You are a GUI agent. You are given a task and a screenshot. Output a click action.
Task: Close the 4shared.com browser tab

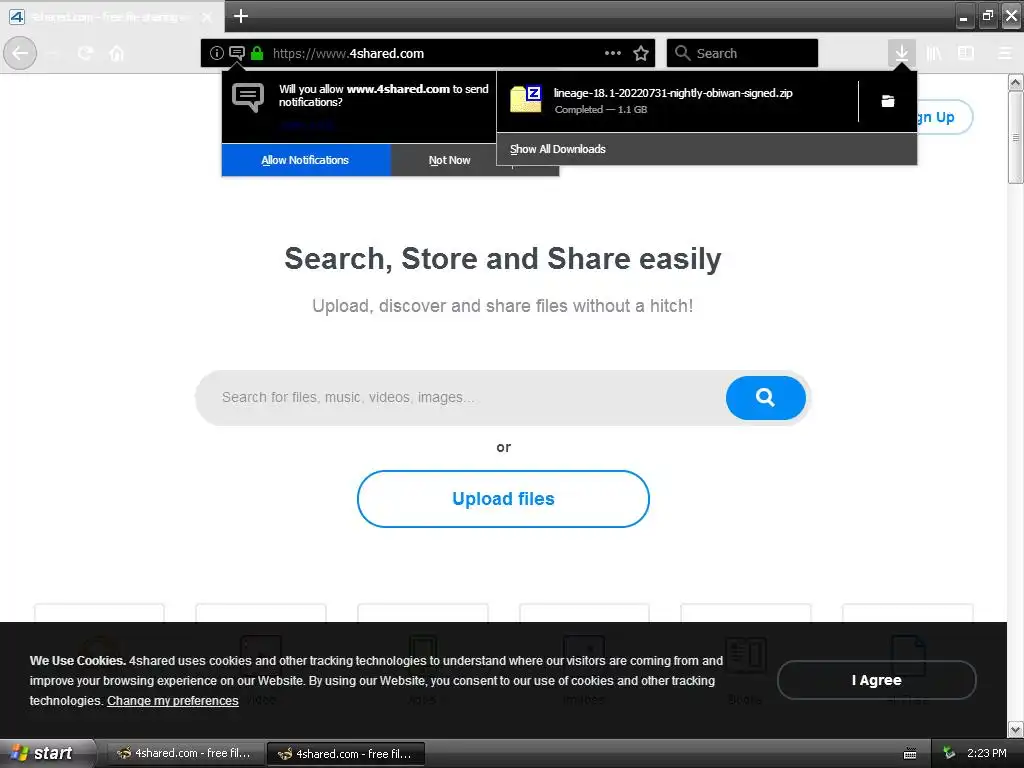coord(206,17)
